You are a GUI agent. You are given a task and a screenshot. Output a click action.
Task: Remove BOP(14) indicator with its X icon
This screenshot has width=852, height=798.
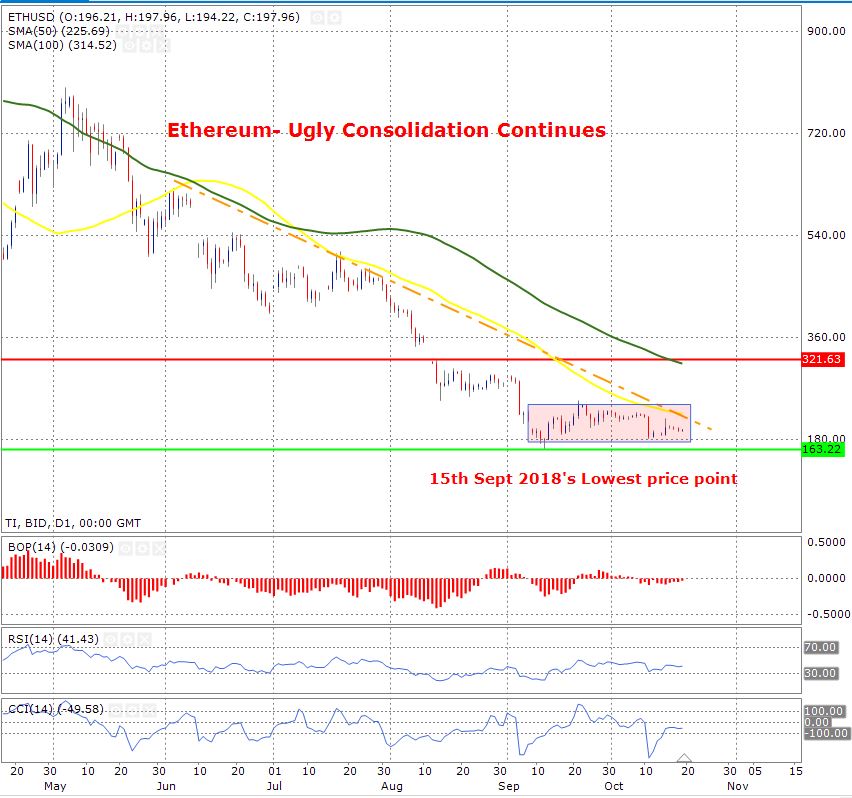click(x=159, y=548)
